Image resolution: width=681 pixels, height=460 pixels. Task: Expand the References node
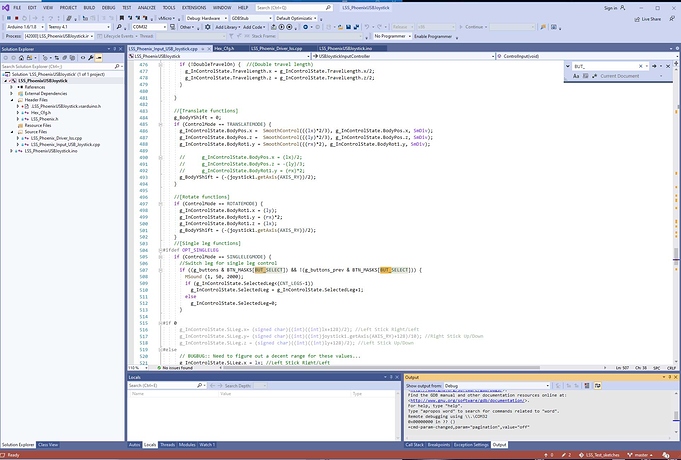click(12, 87)
